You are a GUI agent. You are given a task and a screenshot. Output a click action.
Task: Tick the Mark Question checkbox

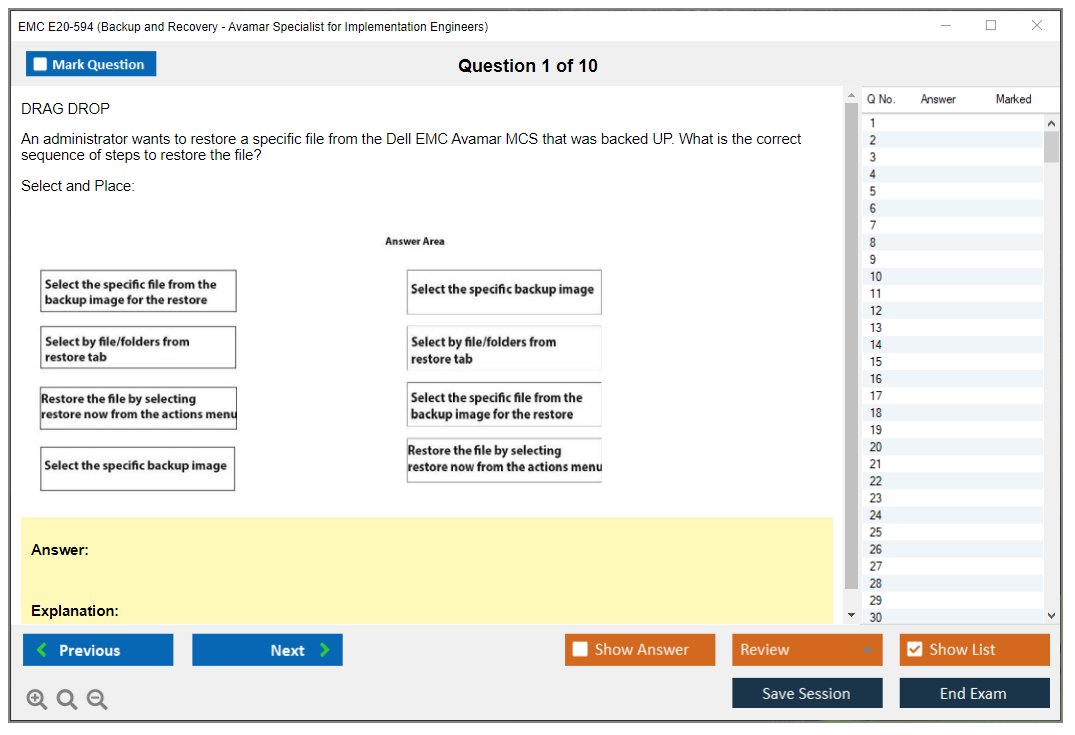41,65
